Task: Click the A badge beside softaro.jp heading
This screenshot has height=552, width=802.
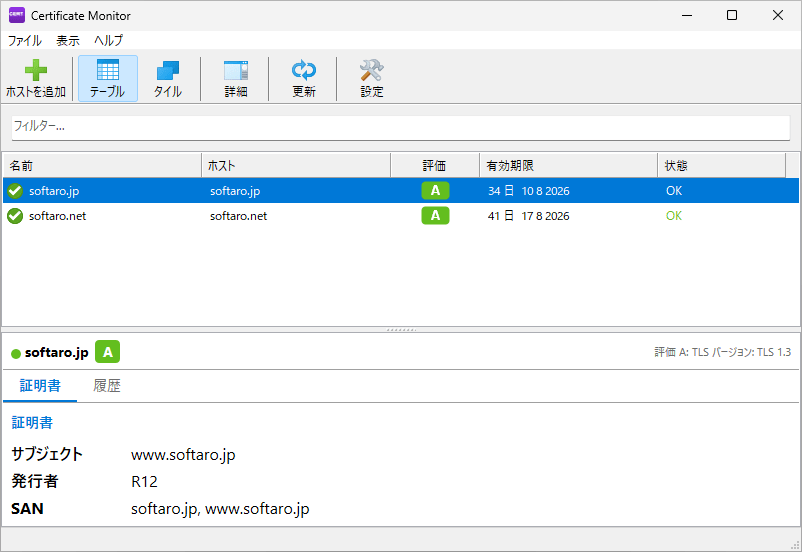Action: pyautogui.click(x=107, y=352)
